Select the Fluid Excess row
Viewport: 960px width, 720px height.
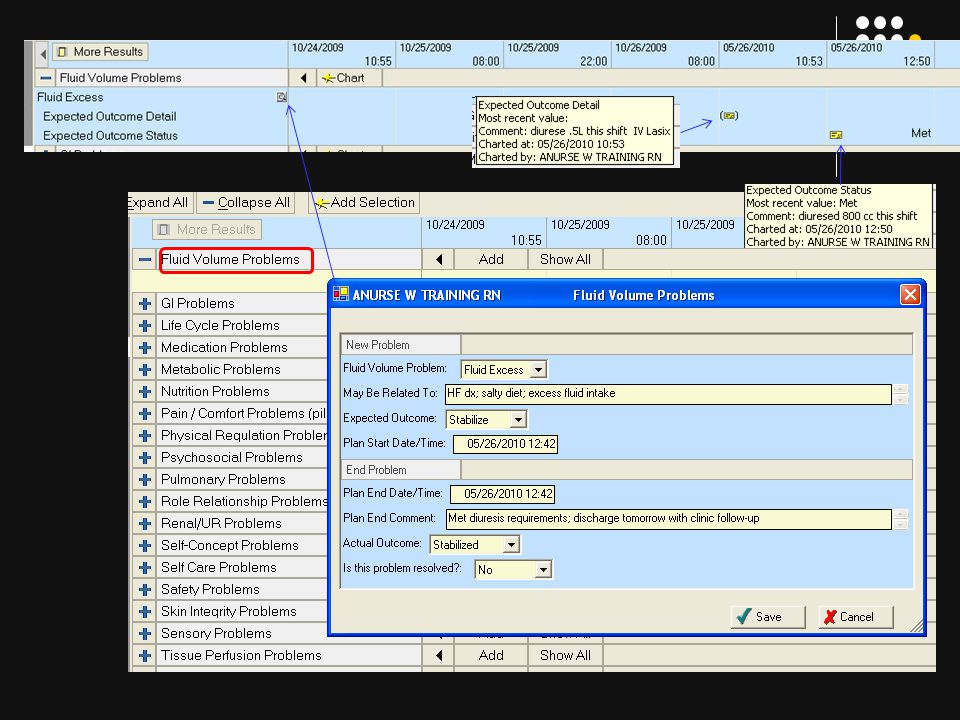pos(162,97)
